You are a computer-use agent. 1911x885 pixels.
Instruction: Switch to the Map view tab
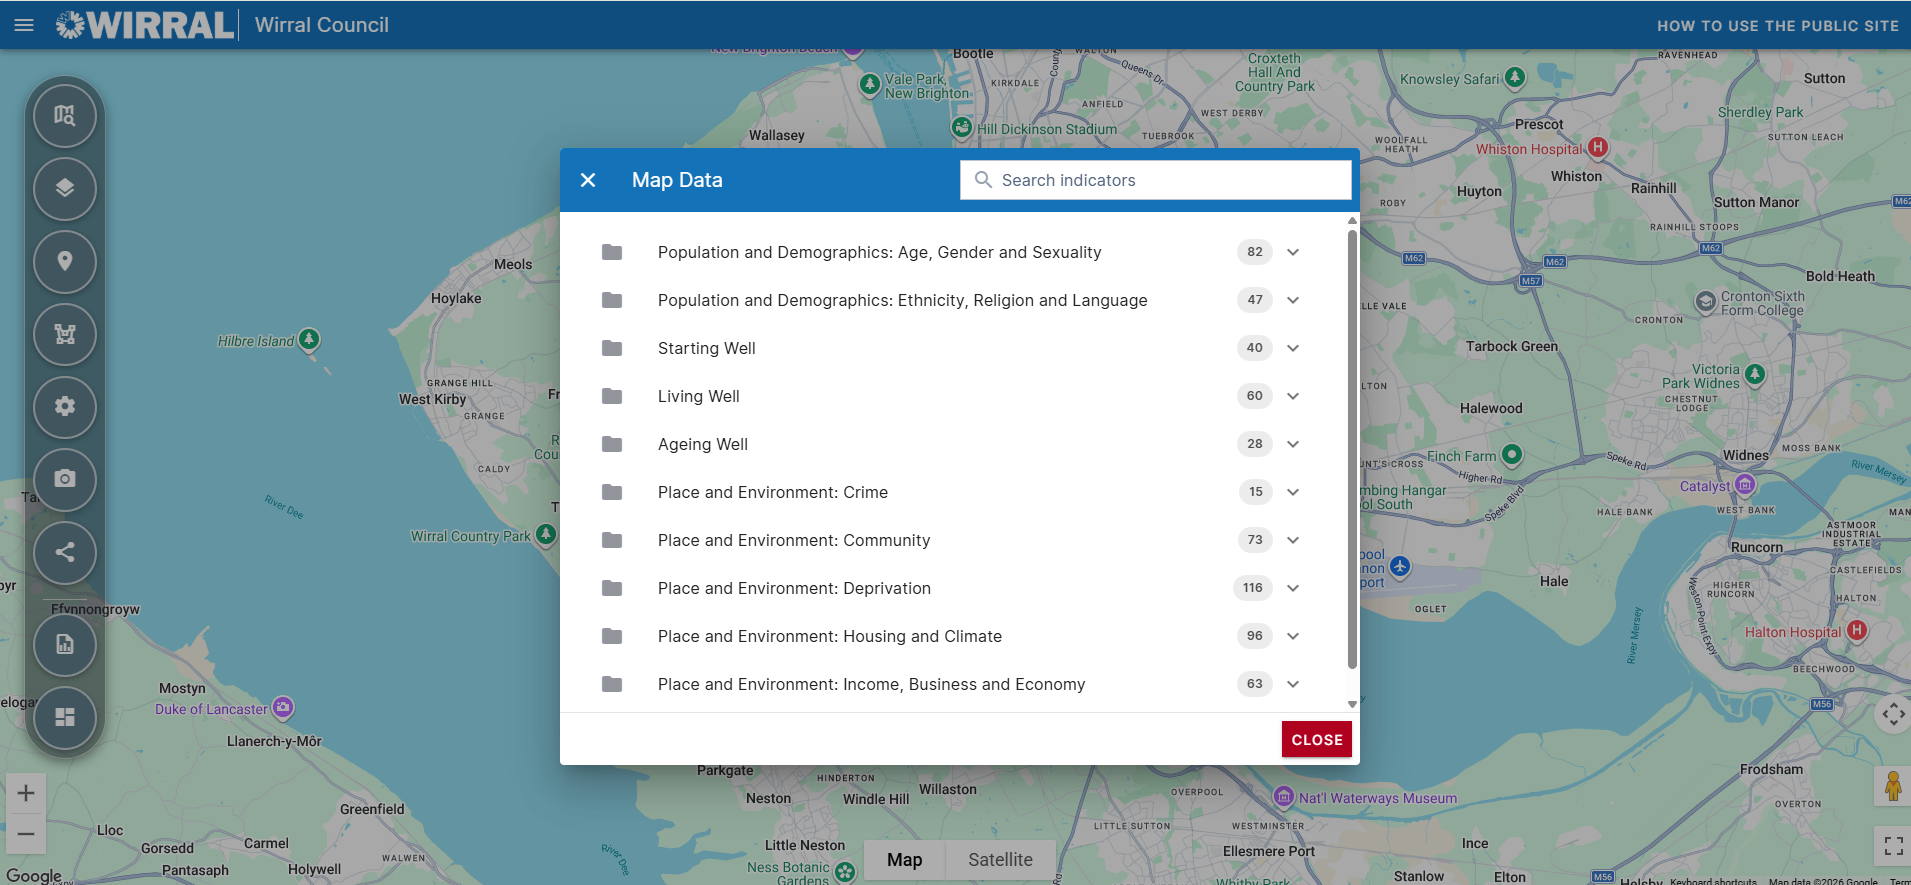(905, 860)
